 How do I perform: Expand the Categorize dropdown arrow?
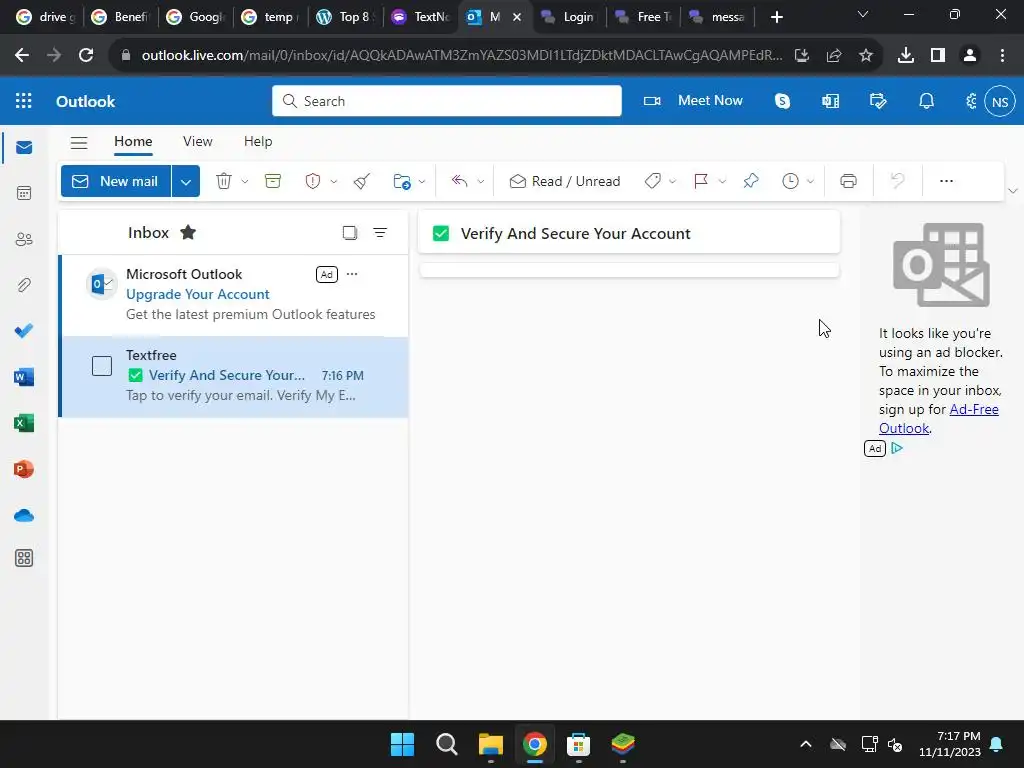click(672, 182)
